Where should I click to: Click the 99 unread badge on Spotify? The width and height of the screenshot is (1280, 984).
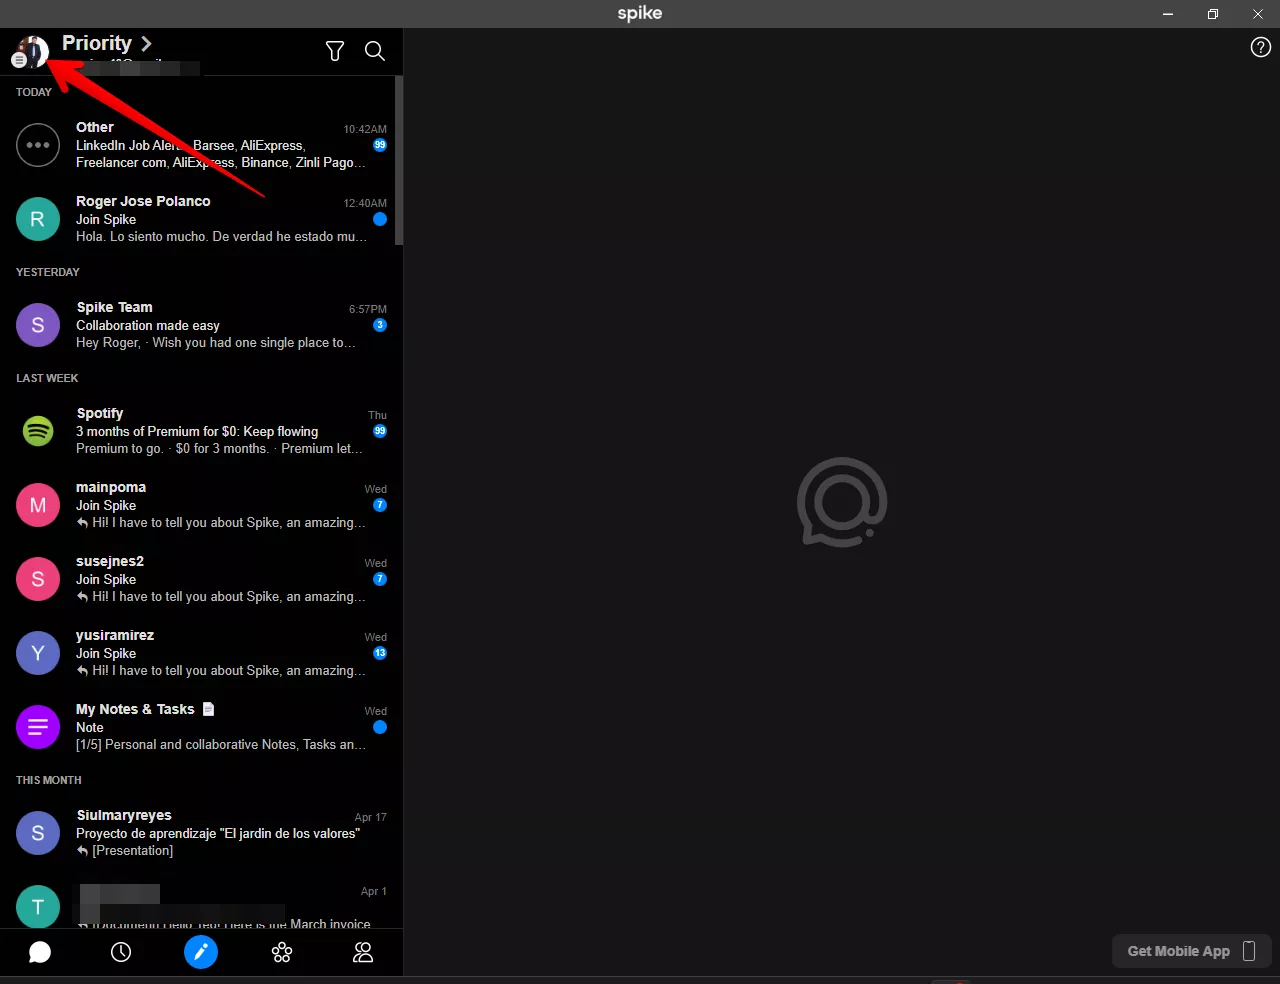point(380,431)
